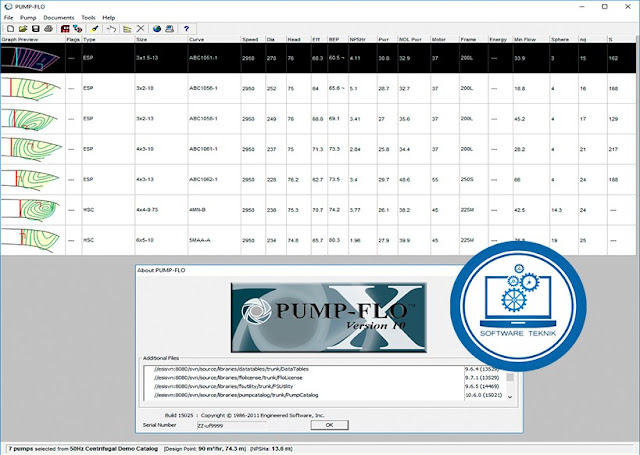The image size is (640, 455).
Task: Click the NPSHr column header
Action: (x=362, y=40)
